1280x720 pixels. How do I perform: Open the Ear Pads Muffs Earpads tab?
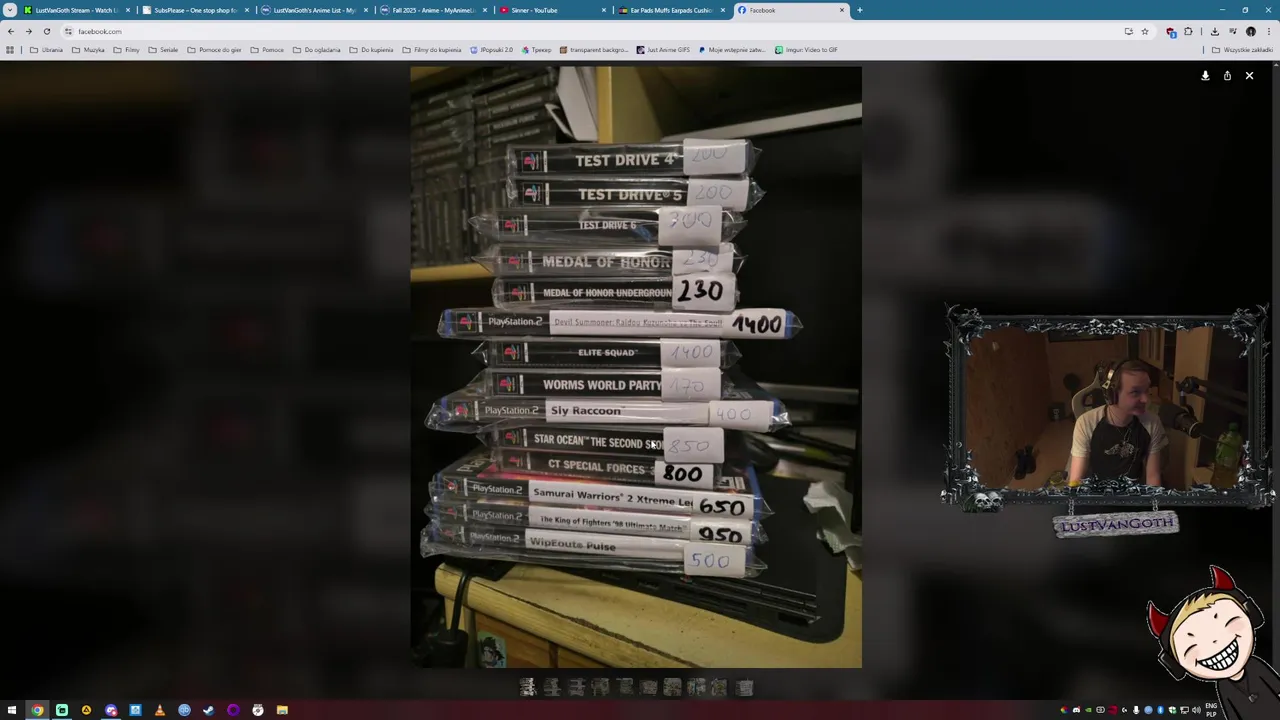(x=672, y=10)
